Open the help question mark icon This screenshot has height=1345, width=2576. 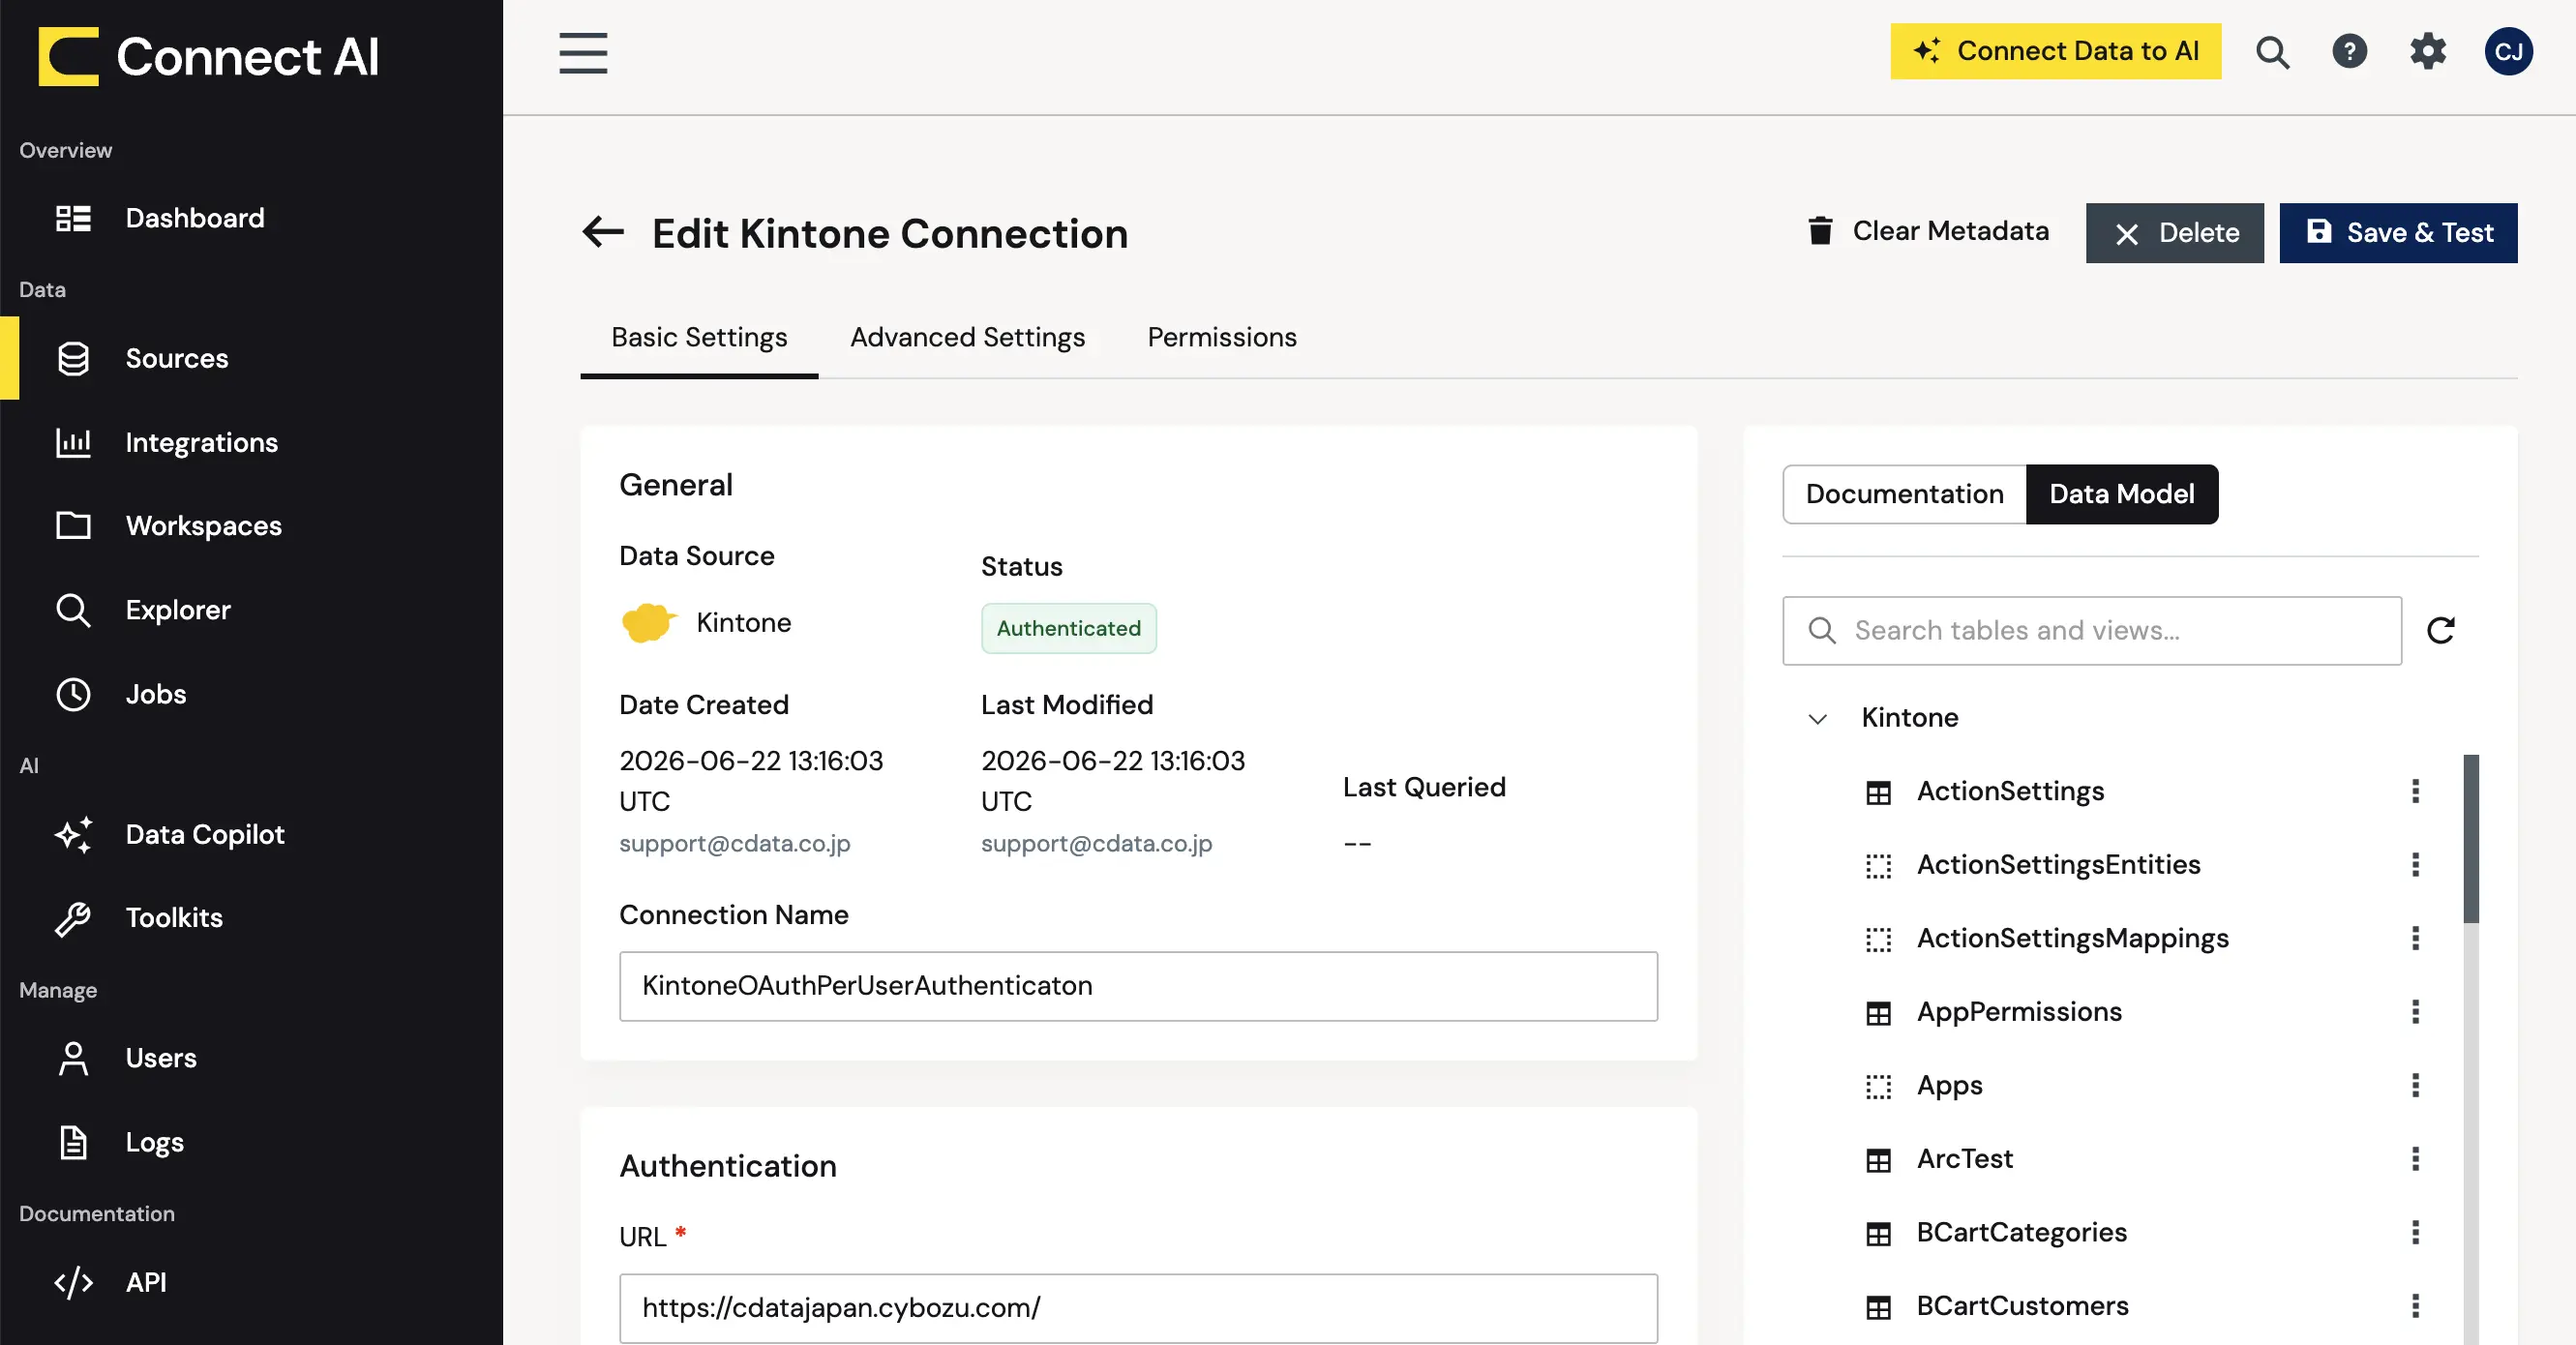point(2349,51)
